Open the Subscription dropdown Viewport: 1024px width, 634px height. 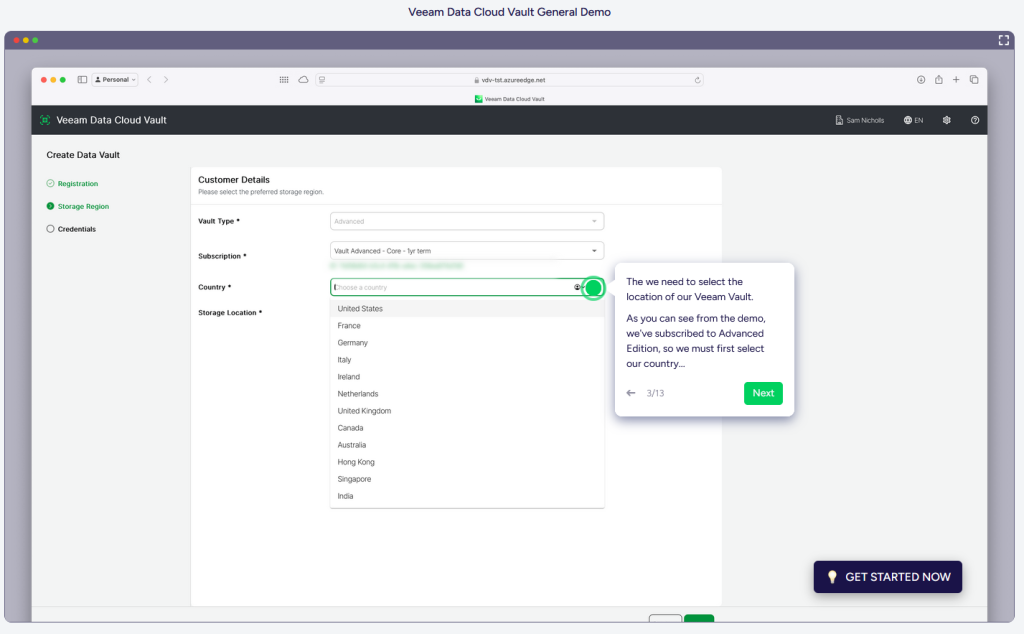point(467,251)
